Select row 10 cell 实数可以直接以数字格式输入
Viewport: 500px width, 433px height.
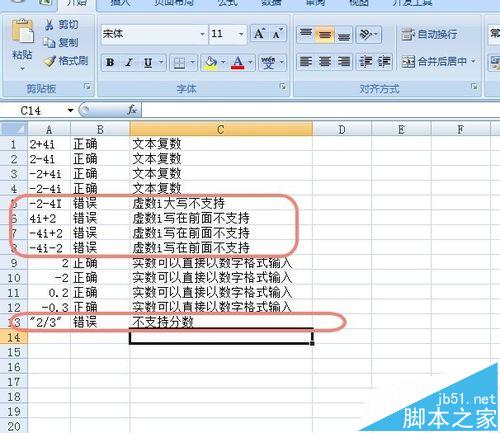pos(221,278)
